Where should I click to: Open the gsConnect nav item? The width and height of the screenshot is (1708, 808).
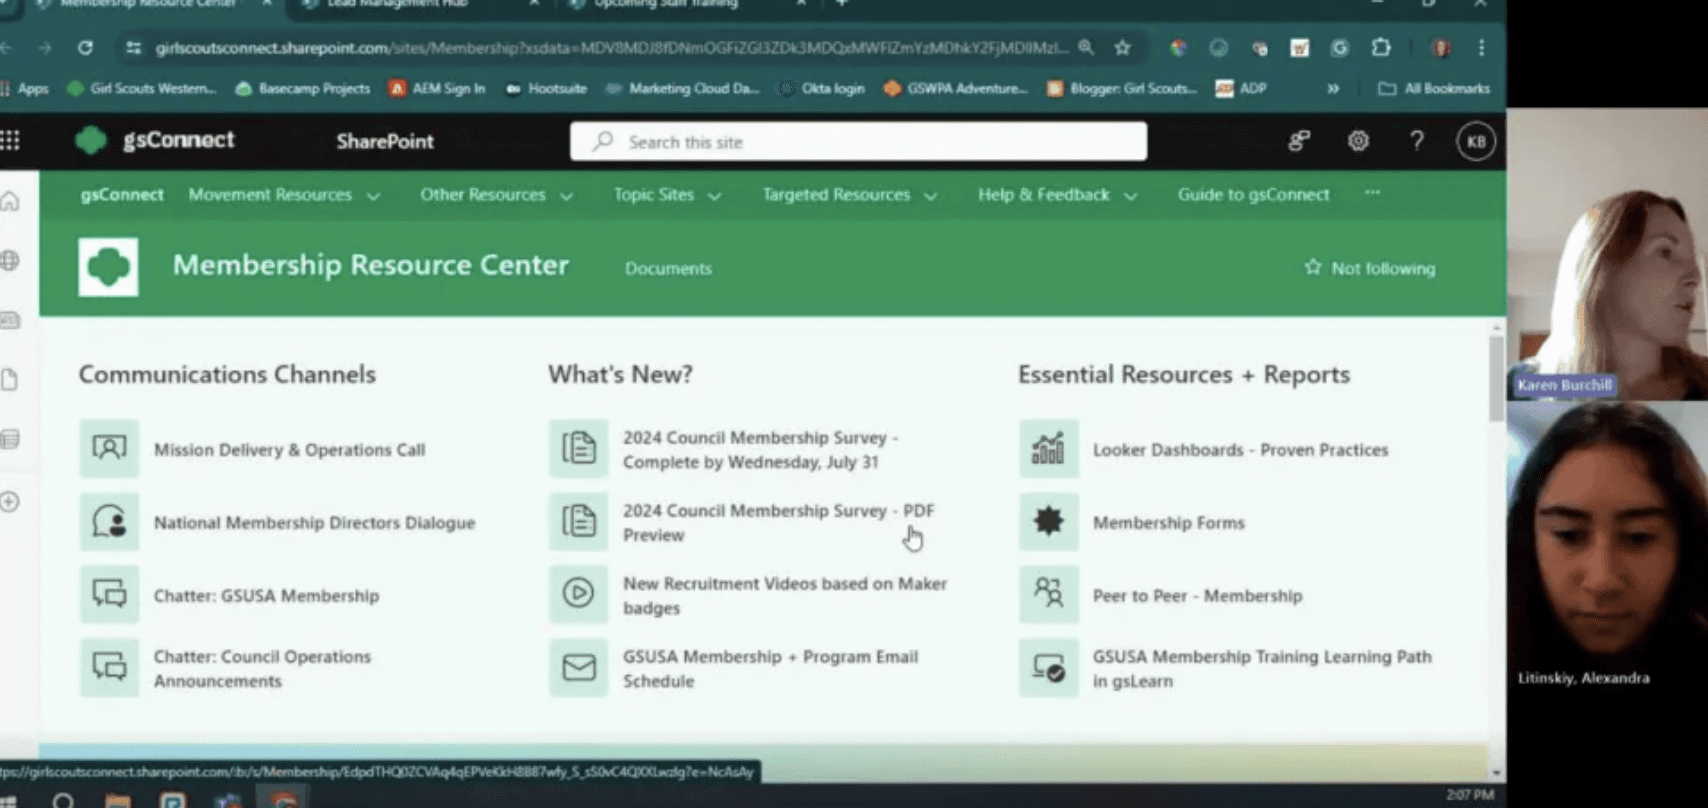(122, 195)
